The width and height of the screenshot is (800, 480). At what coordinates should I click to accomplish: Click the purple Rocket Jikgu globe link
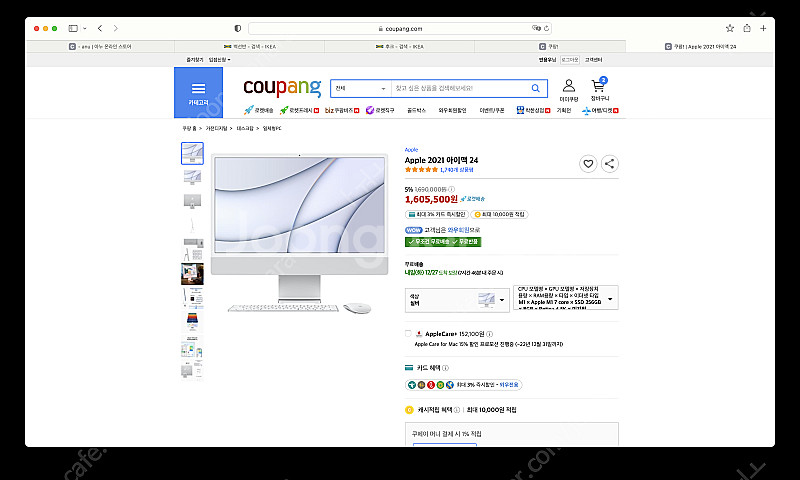pyautogui.click(x=380, y=110)
